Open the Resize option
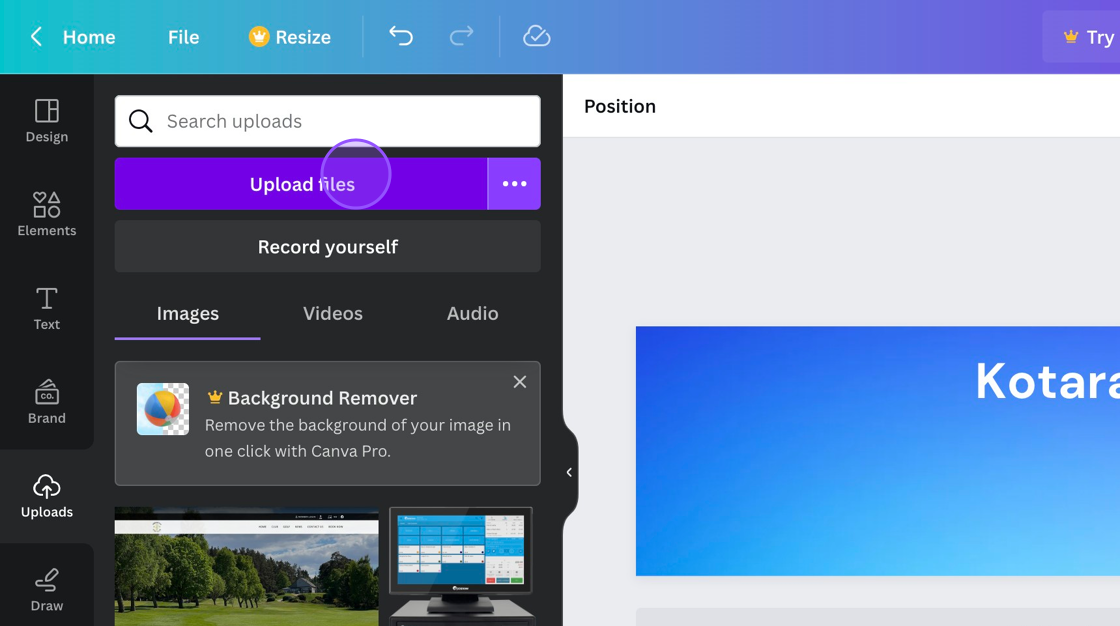 [x=289, y=36]
